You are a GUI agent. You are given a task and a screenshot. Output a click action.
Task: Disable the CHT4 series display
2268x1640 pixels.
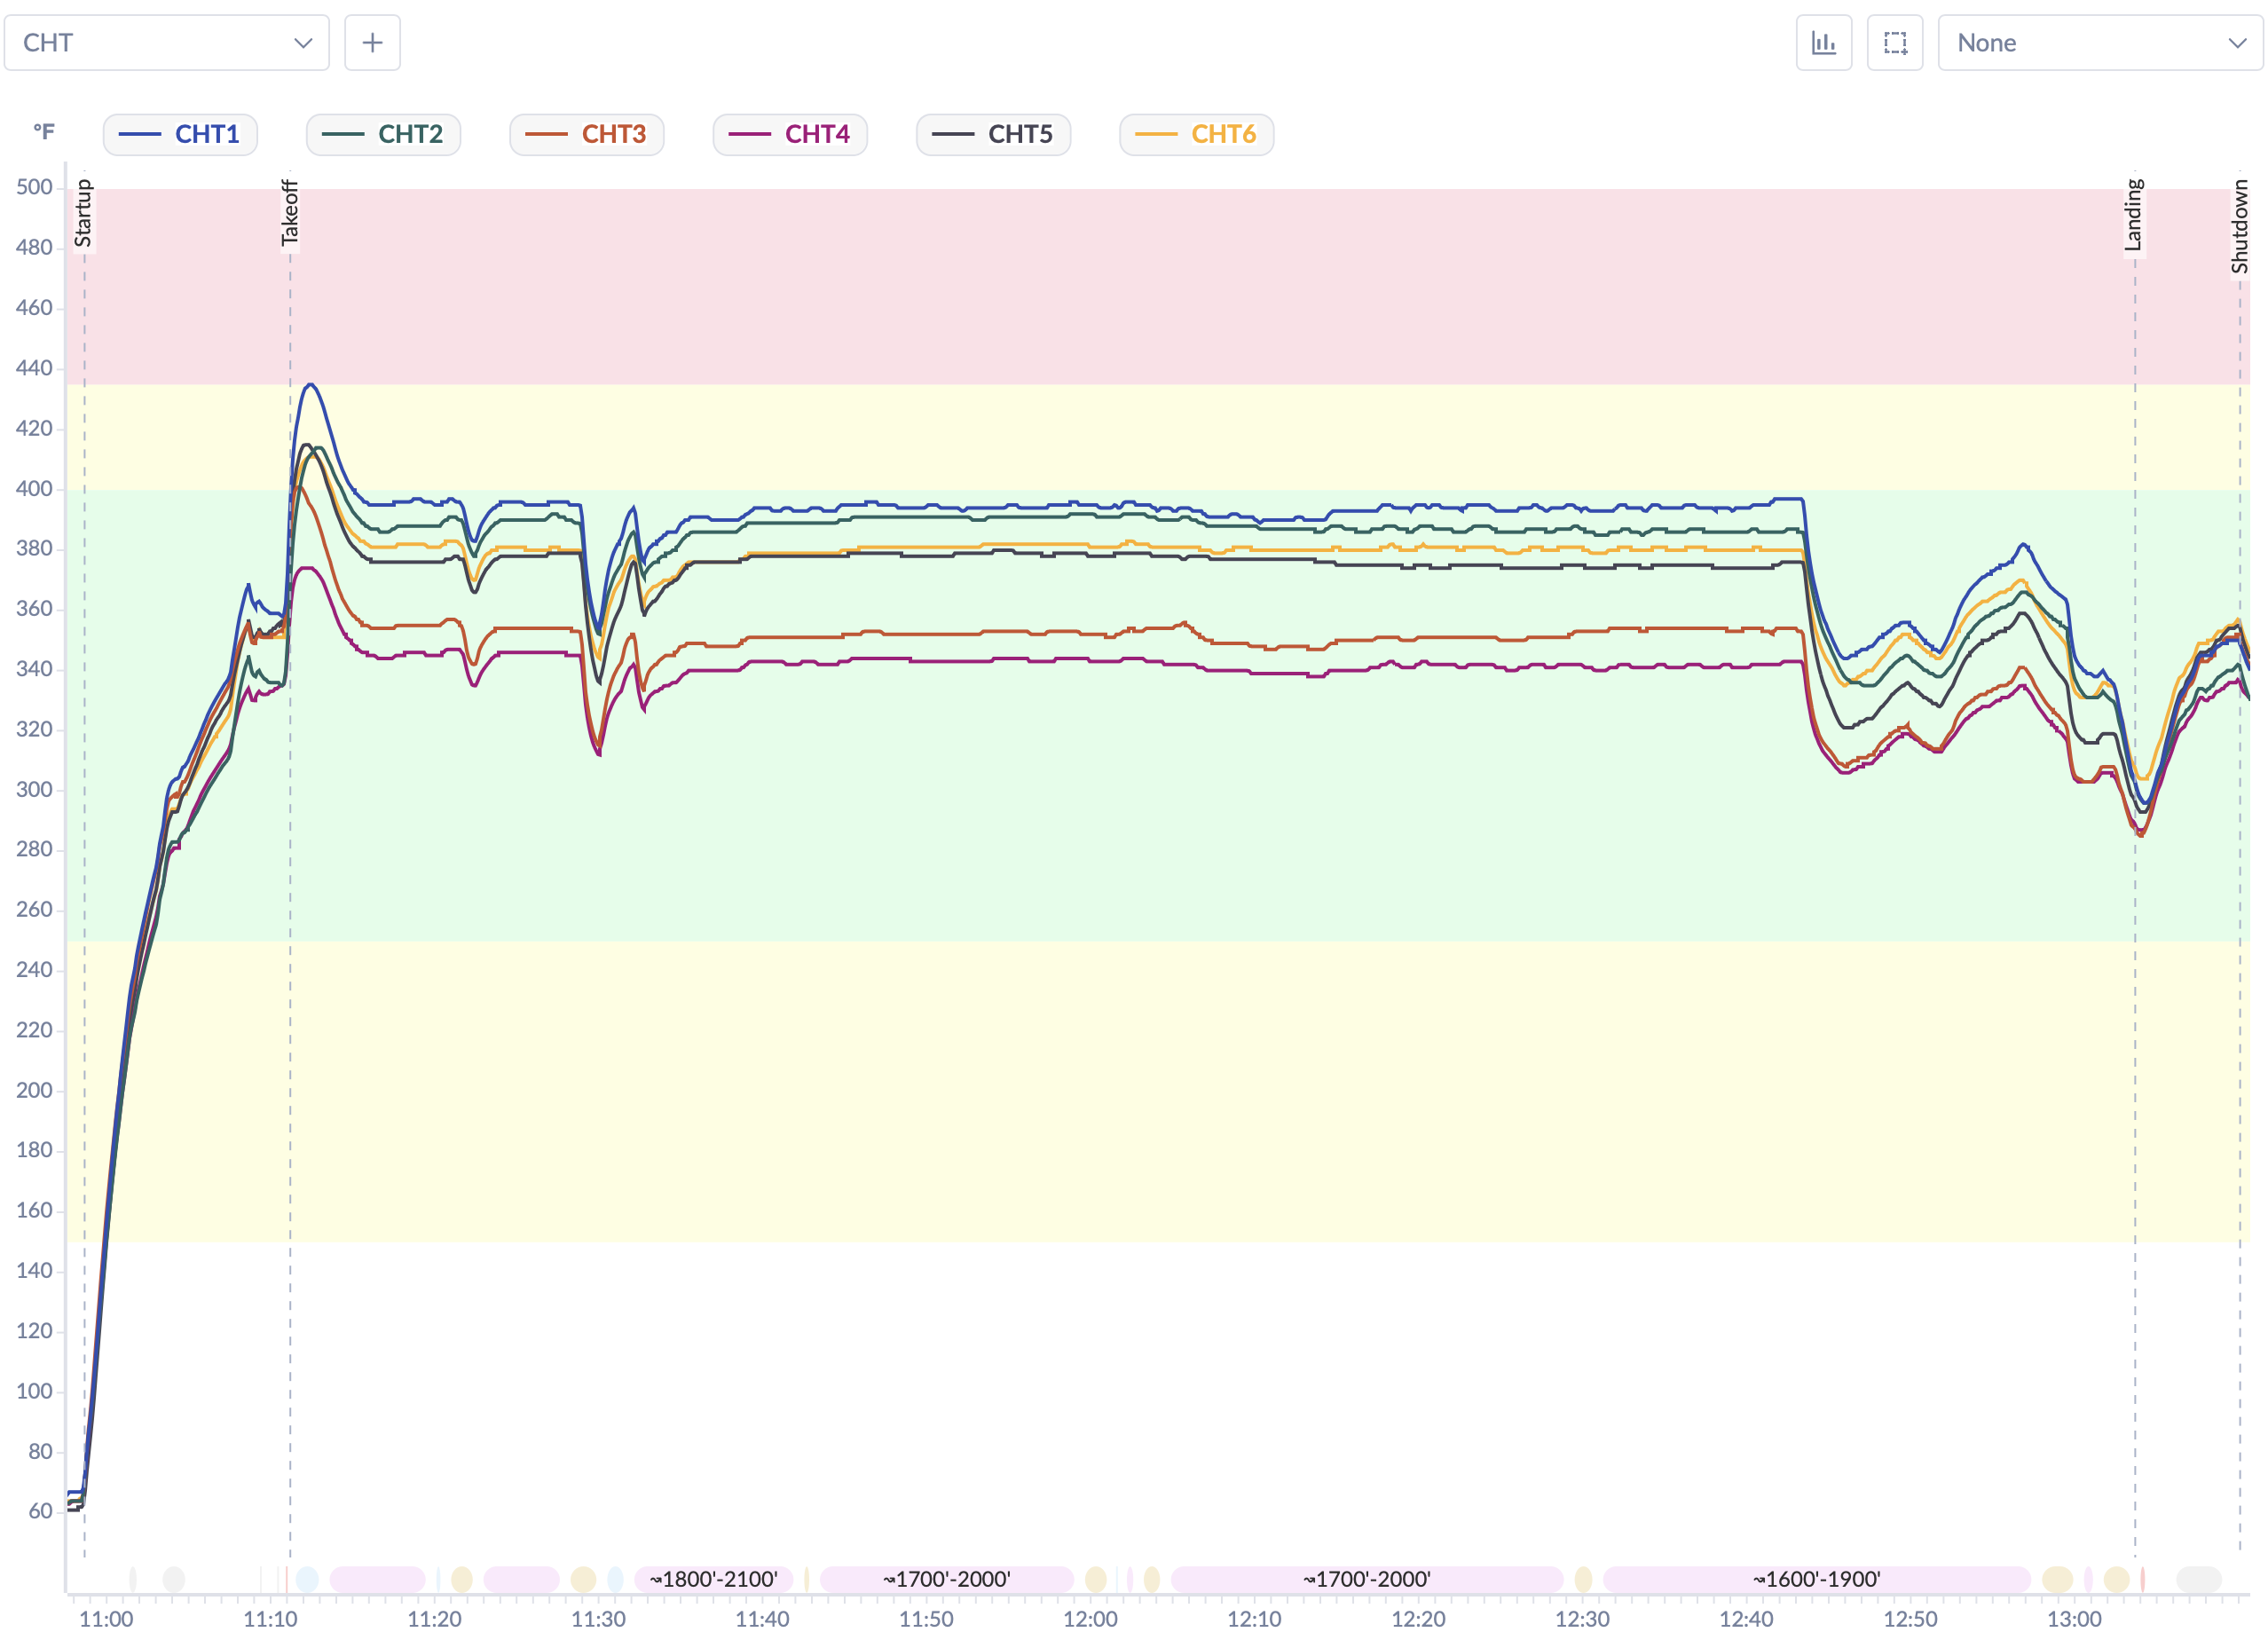[790, 134]
